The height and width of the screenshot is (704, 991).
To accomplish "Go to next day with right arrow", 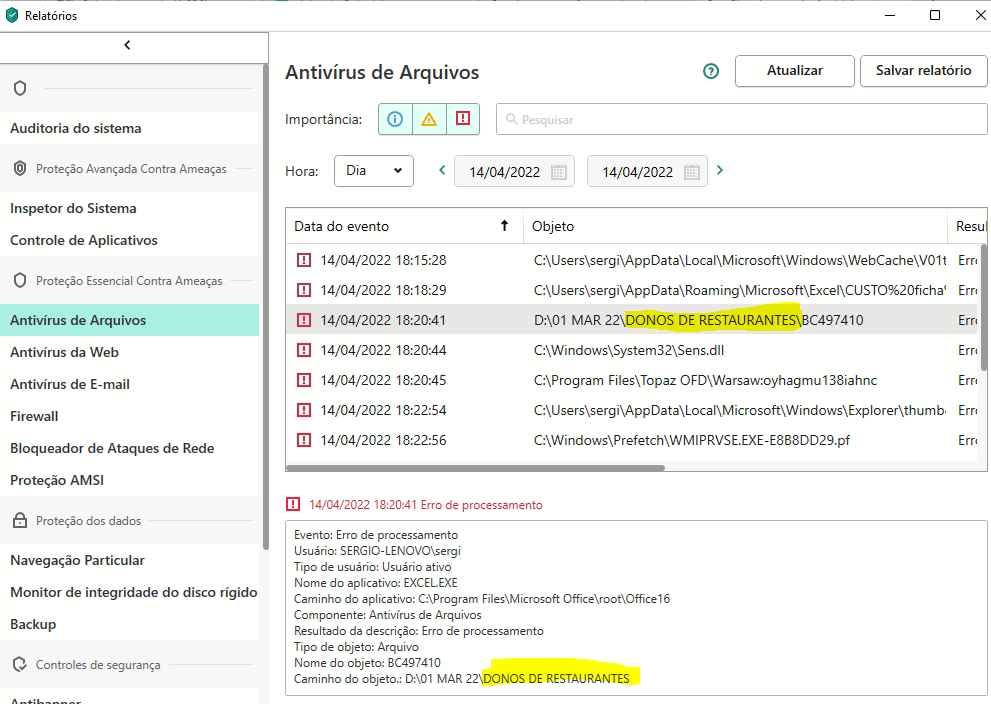I will click(x=720, y=170).
